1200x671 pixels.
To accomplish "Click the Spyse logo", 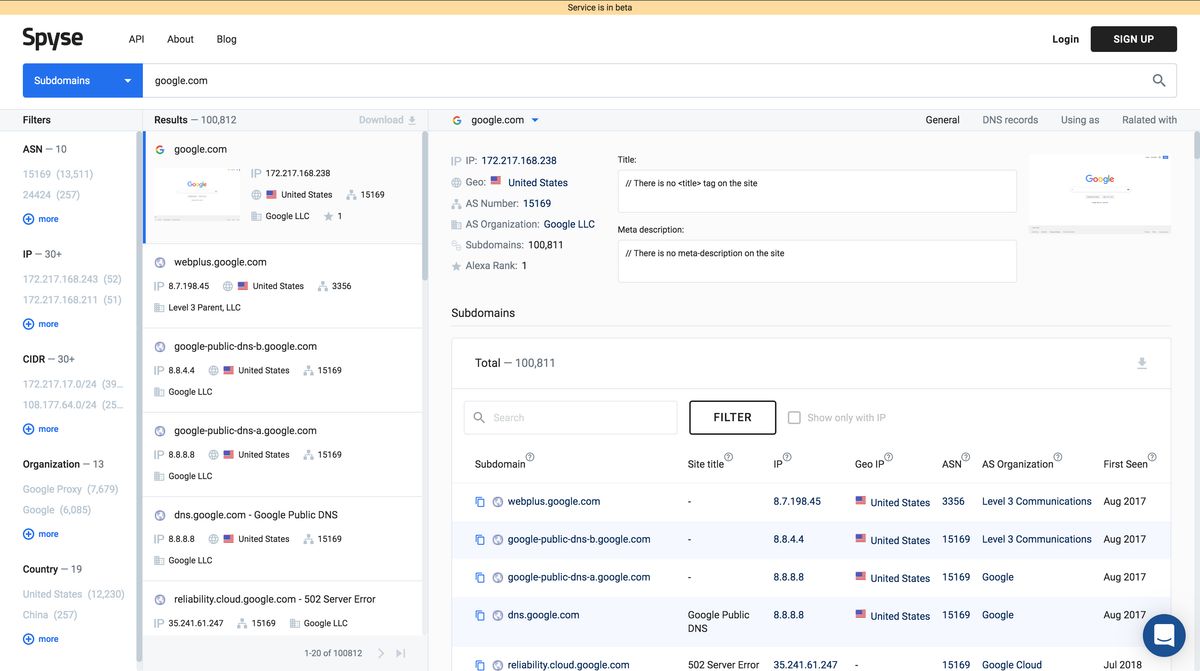I will pyautogui.click(x=52, y=38).
